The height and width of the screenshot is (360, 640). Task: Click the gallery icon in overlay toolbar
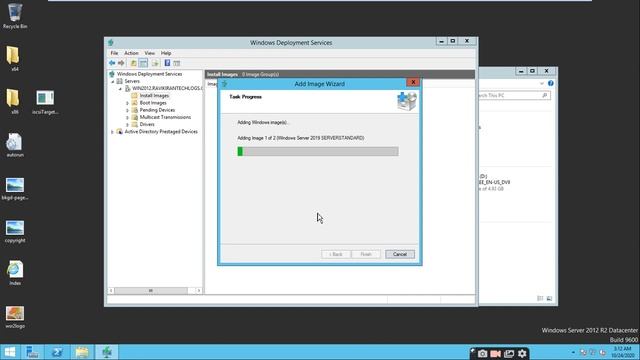tap(509, 353)
